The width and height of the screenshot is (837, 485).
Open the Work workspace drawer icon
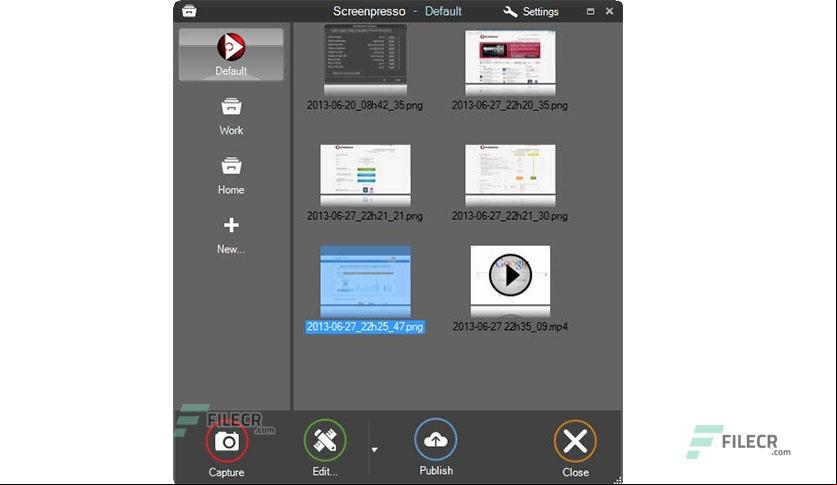tap(231, 107)
